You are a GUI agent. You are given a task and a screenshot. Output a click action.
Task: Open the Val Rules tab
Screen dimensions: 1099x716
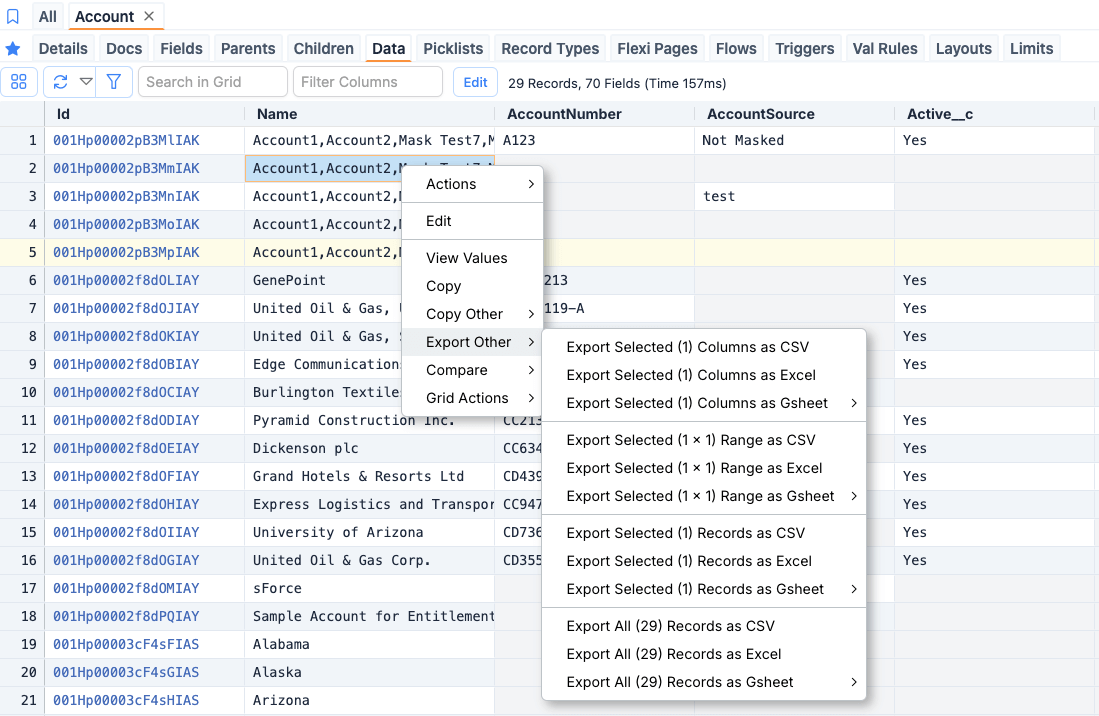[885, 49]
